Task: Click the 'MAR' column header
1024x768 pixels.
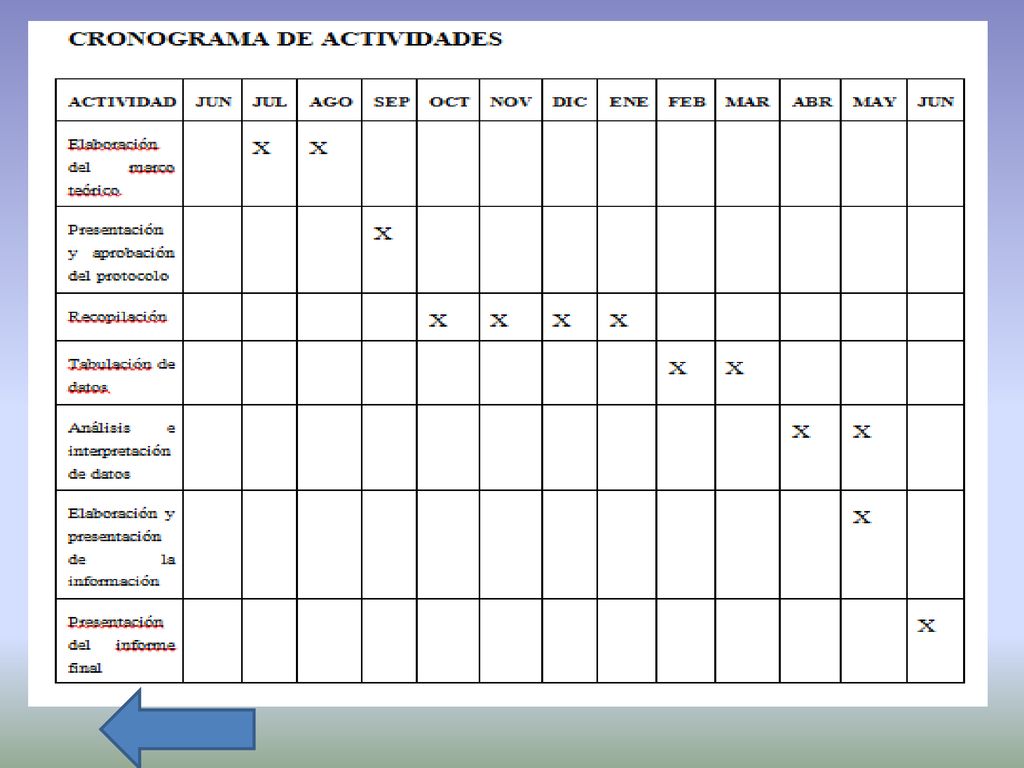Action: point(748,102)
